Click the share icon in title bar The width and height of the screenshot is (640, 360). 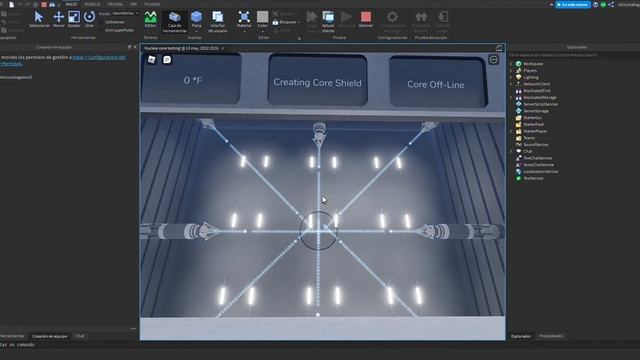pyautogui.click(x=611, y=4)
